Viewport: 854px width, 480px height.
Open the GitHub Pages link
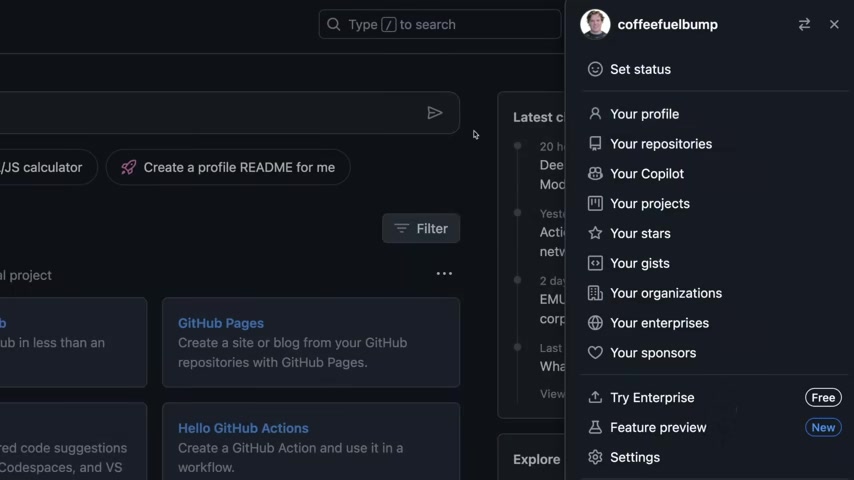click(221, 323)
